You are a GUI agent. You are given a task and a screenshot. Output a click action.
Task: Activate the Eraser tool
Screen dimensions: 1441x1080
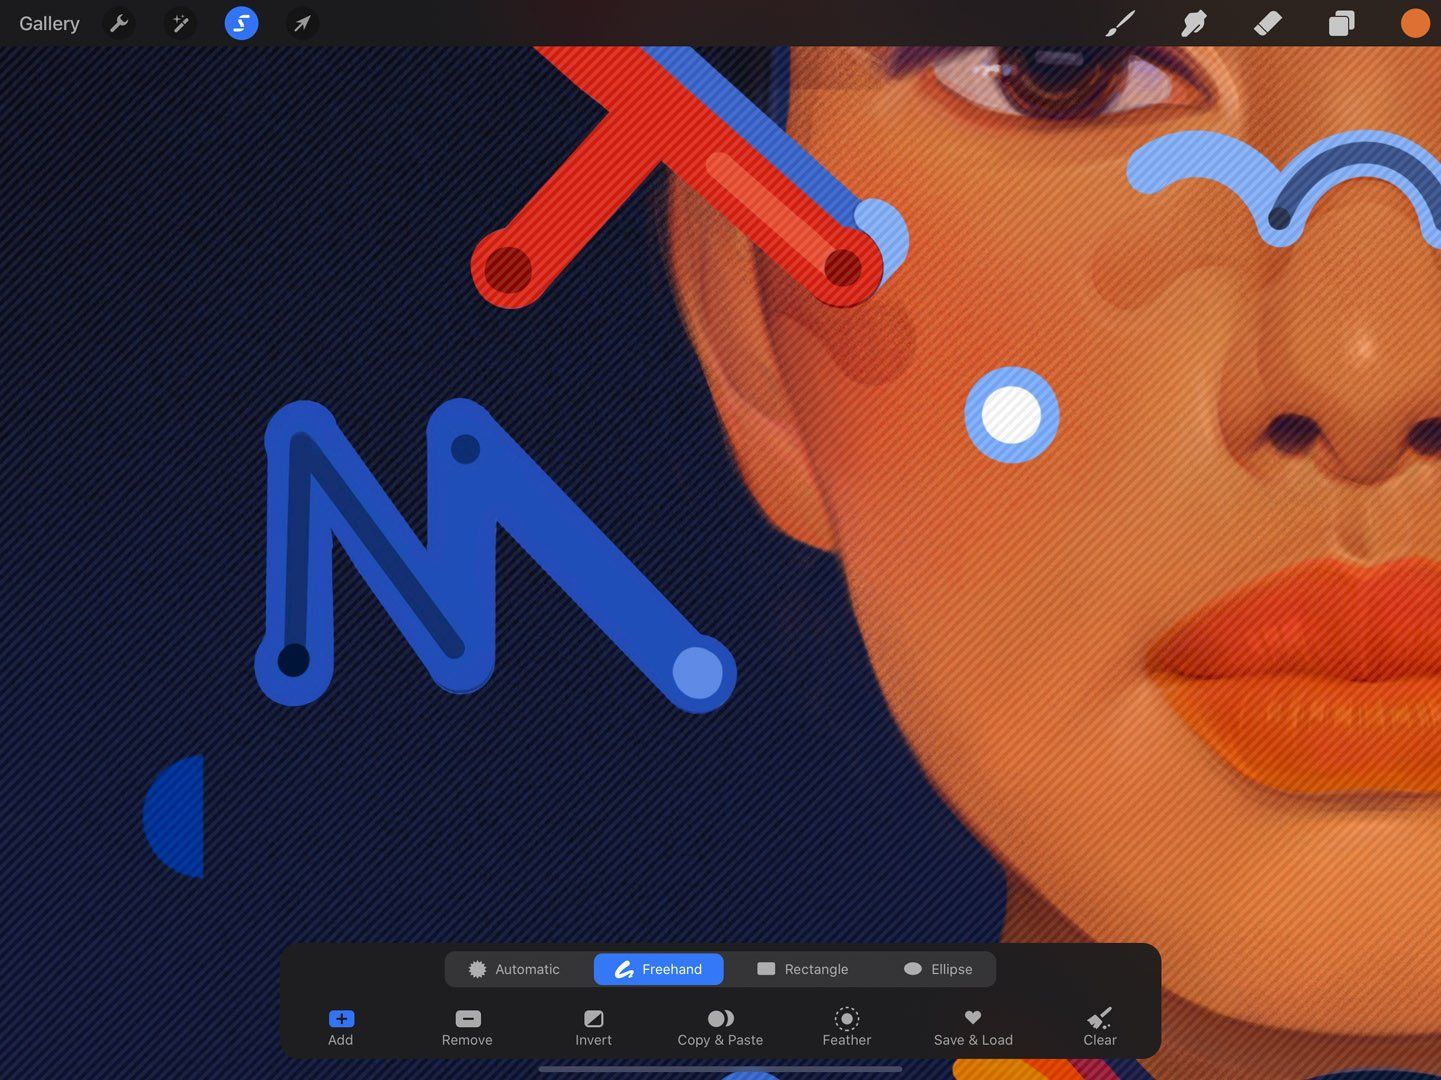[1267, 22]
